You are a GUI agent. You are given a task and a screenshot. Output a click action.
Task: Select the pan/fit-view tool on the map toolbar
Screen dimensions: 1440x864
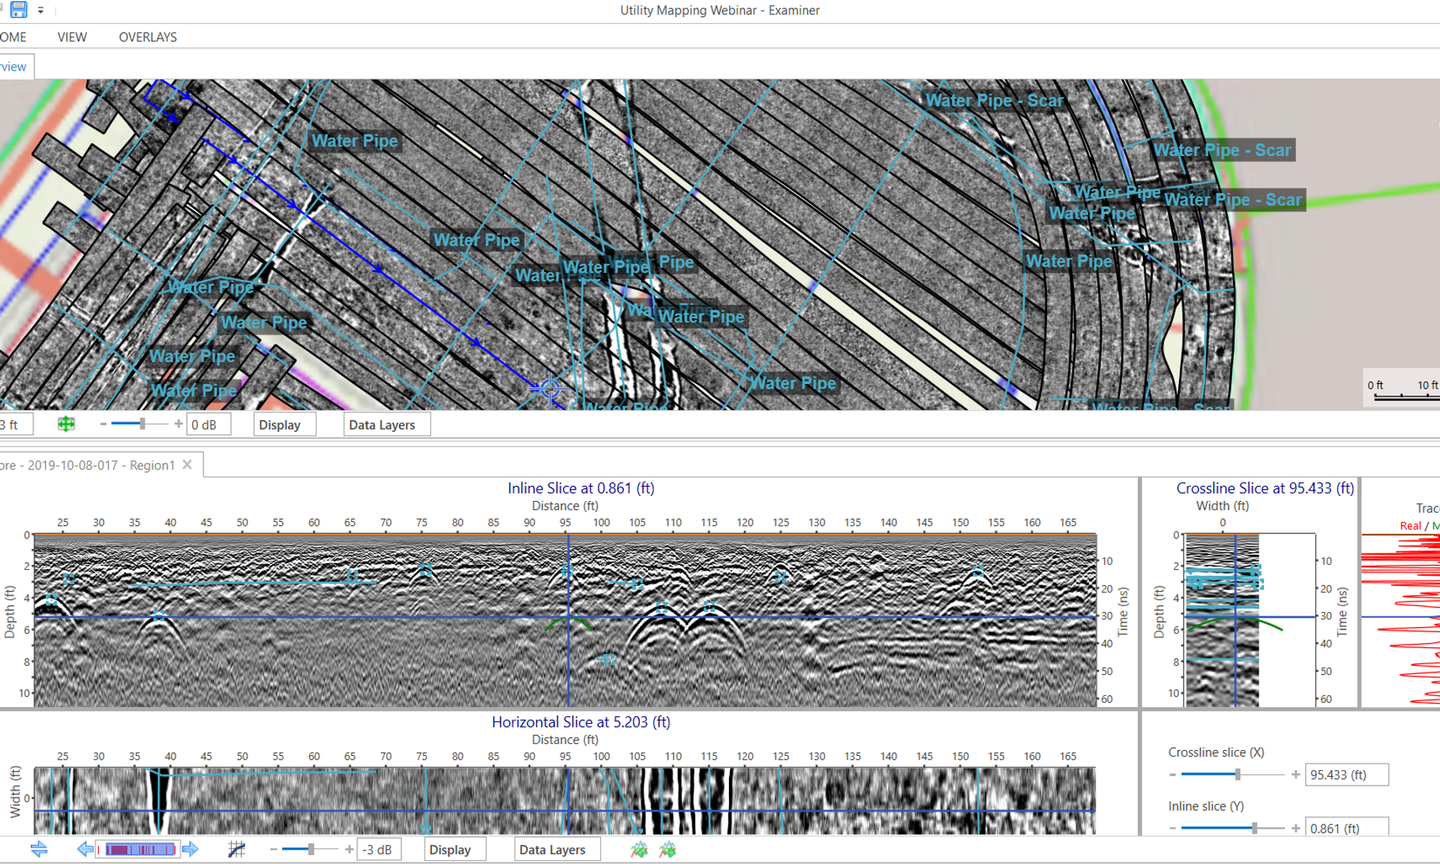(x=65, y=424)
